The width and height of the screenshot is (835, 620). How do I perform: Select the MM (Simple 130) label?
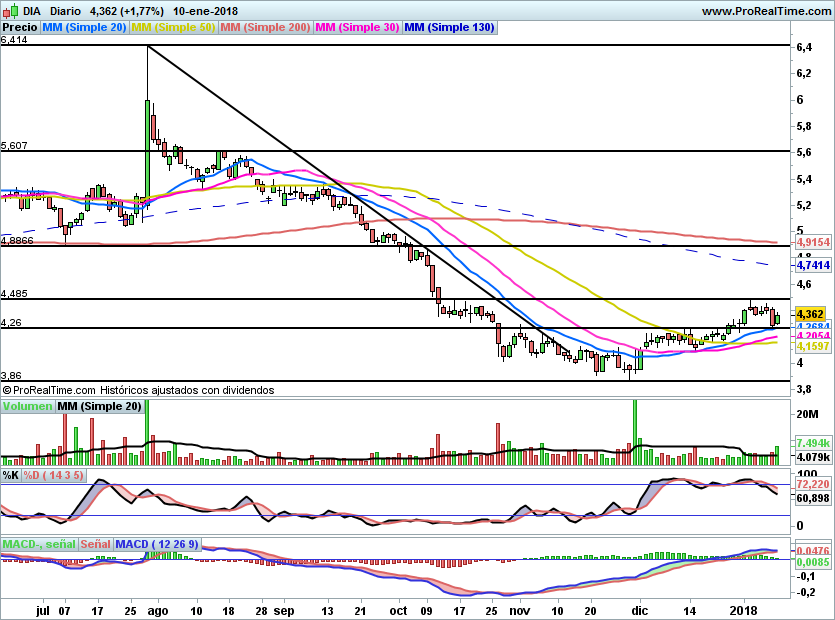tap(449, 28)
